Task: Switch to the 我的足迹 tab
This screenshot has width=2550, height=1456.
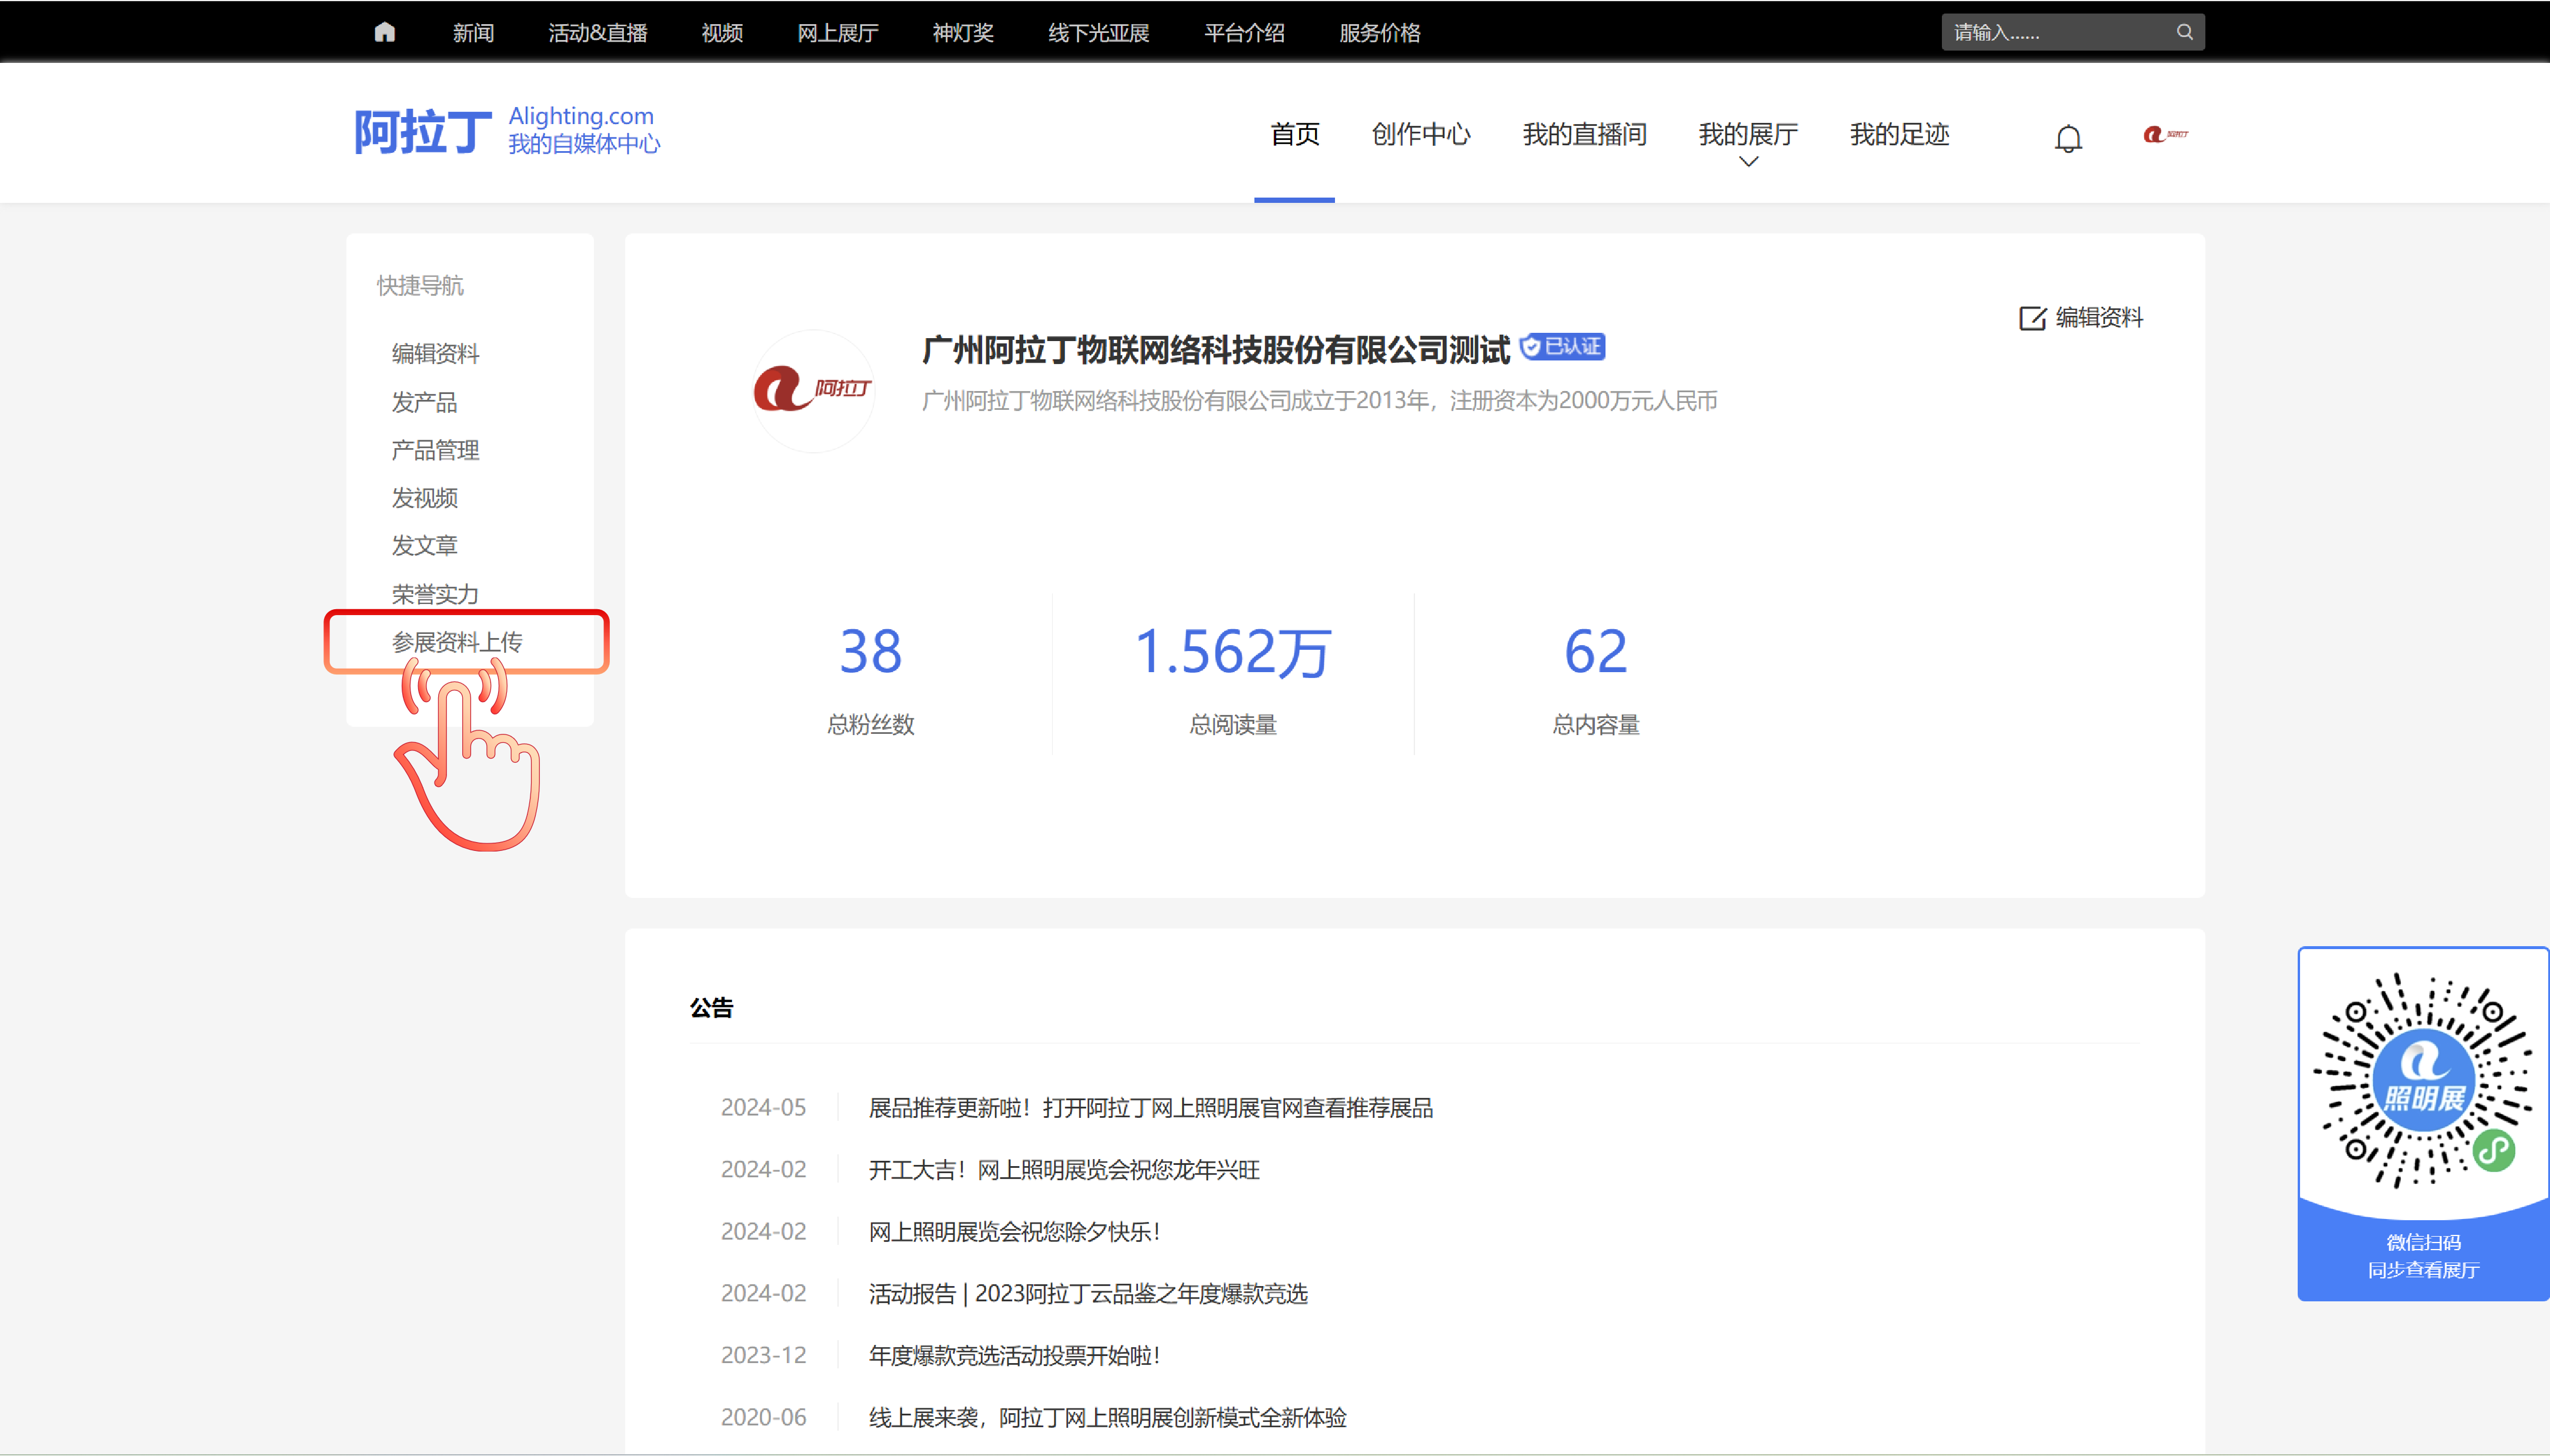Action: [1899, 134]
